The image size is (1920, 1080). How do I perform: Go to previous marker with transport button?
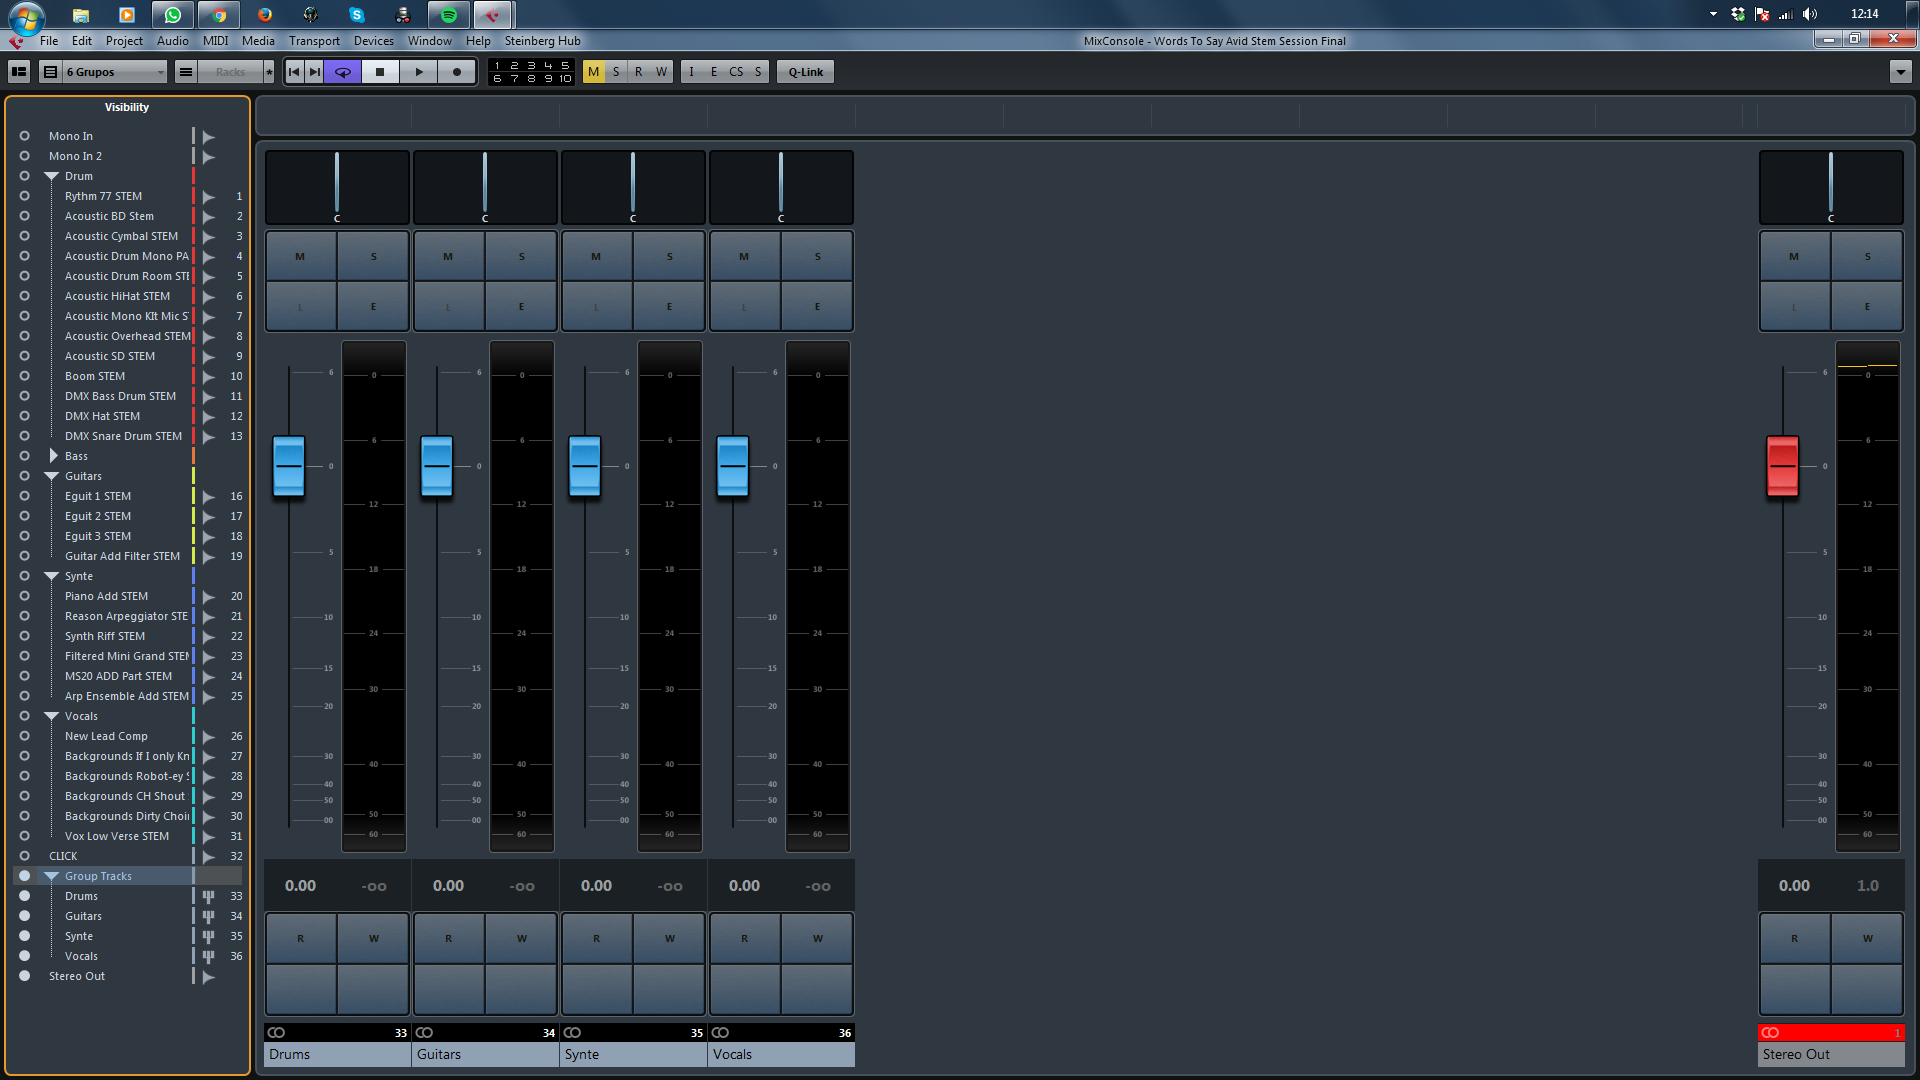point(294,72)
